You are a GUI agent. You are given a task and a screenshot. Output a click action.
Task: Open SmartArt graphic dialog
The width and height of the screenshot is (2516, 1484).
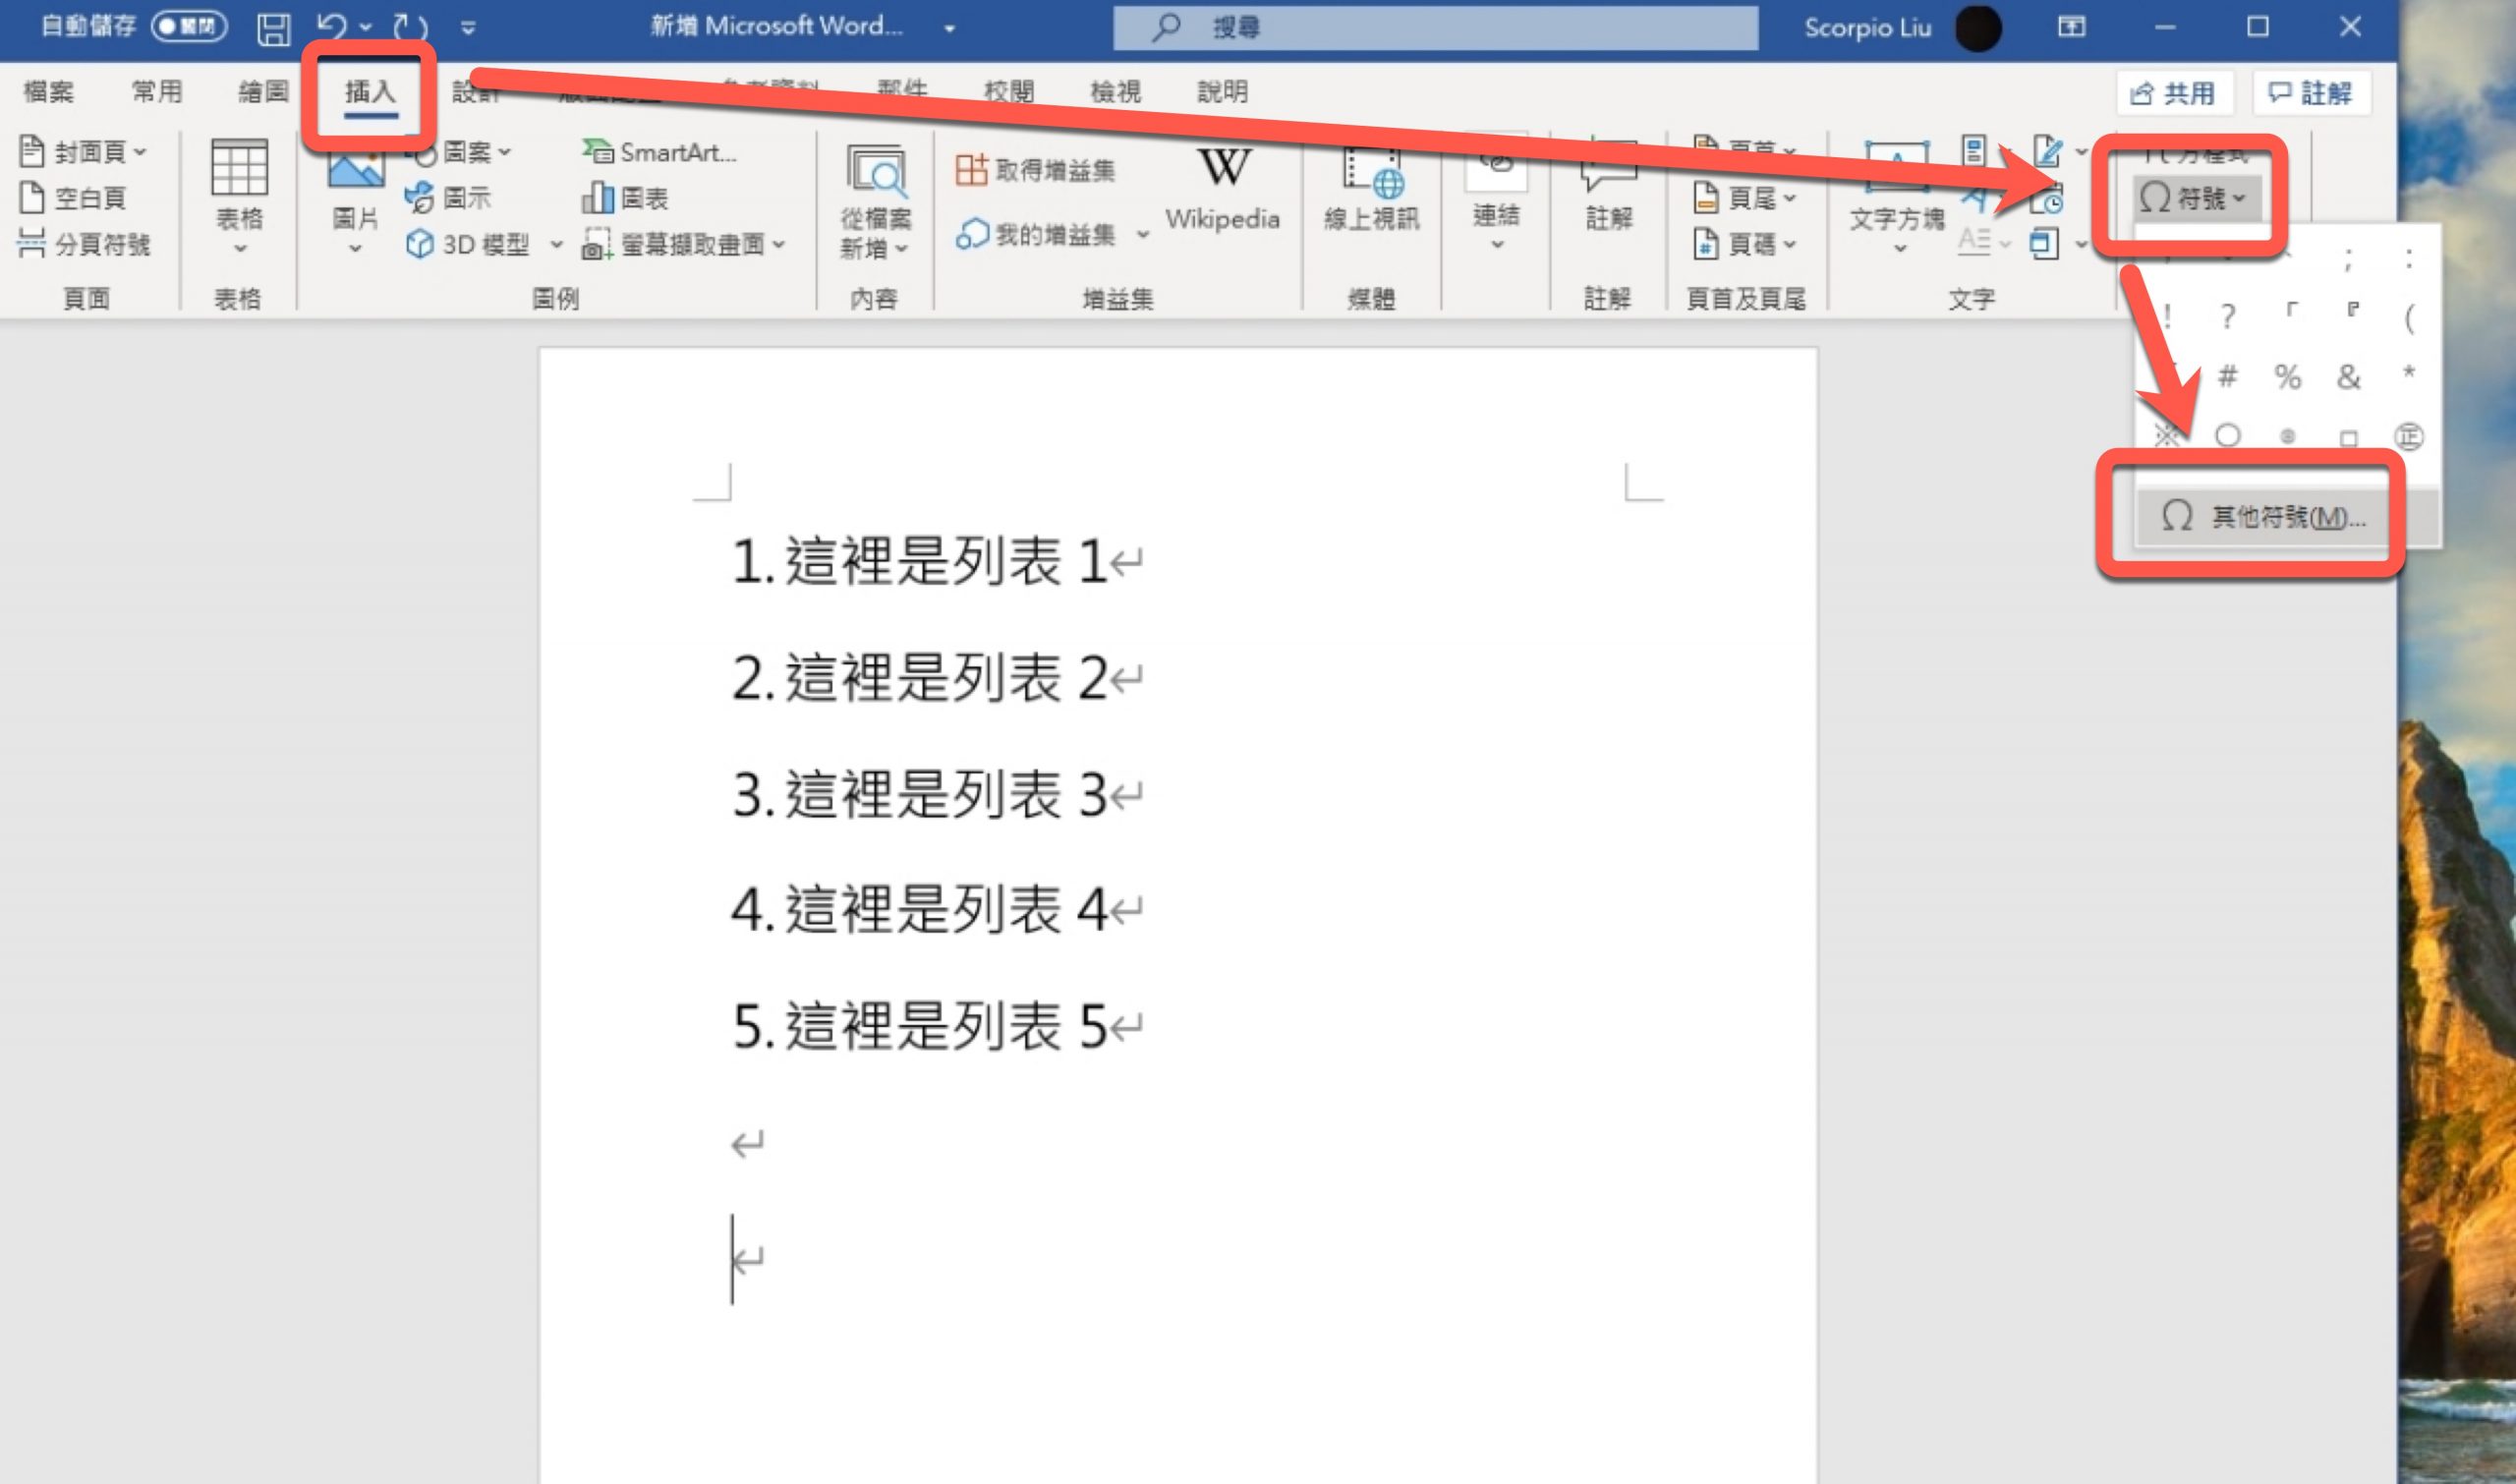660,152
